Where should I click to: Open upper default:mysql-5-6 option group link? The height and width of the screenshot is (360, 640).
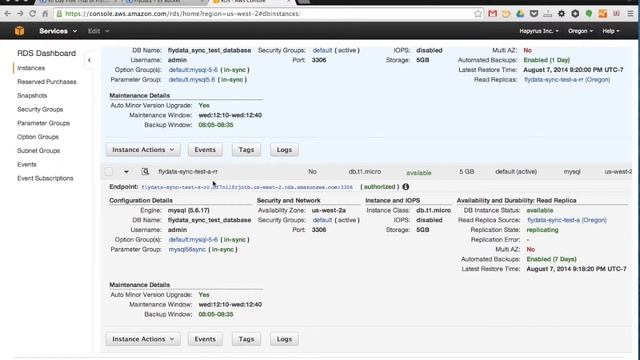coord(193,70)
